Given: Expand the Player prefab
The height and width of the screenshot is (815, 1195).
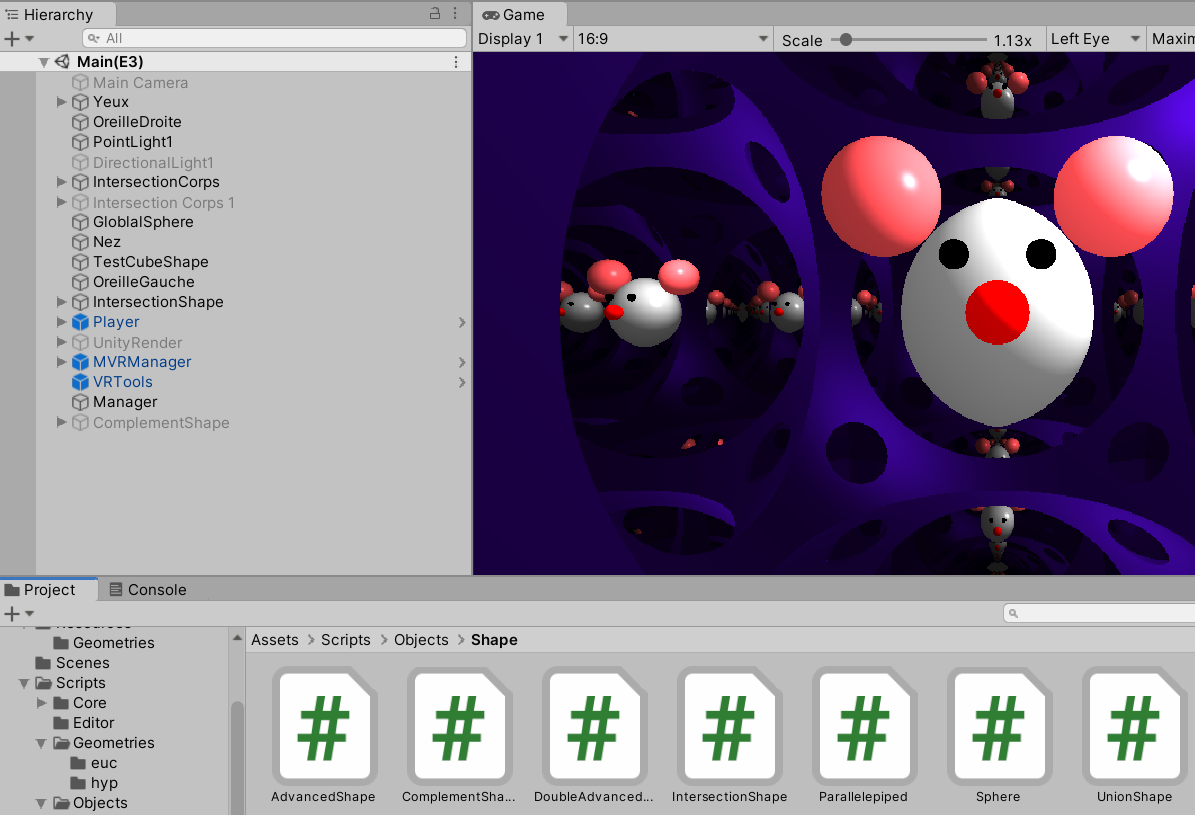Looking at the screenshot, I should pos(61,322).
